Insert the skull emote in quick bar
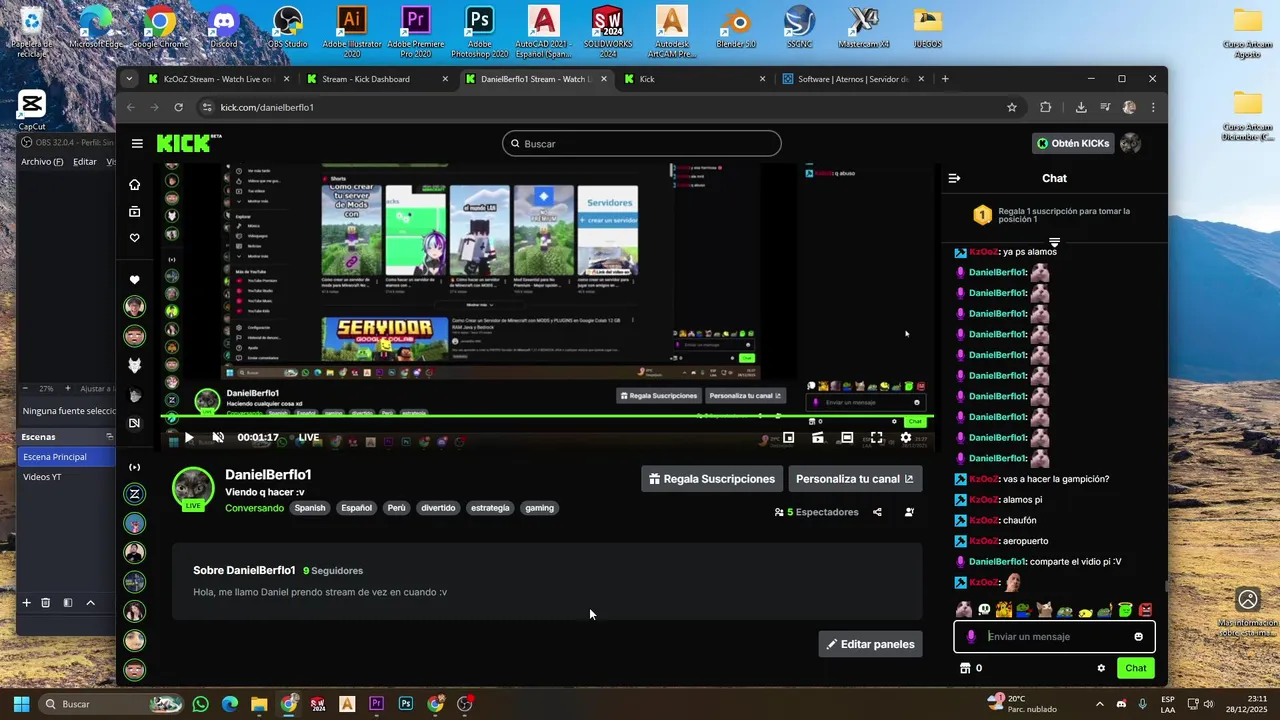 pyautogui.click(x=984, y=609)
